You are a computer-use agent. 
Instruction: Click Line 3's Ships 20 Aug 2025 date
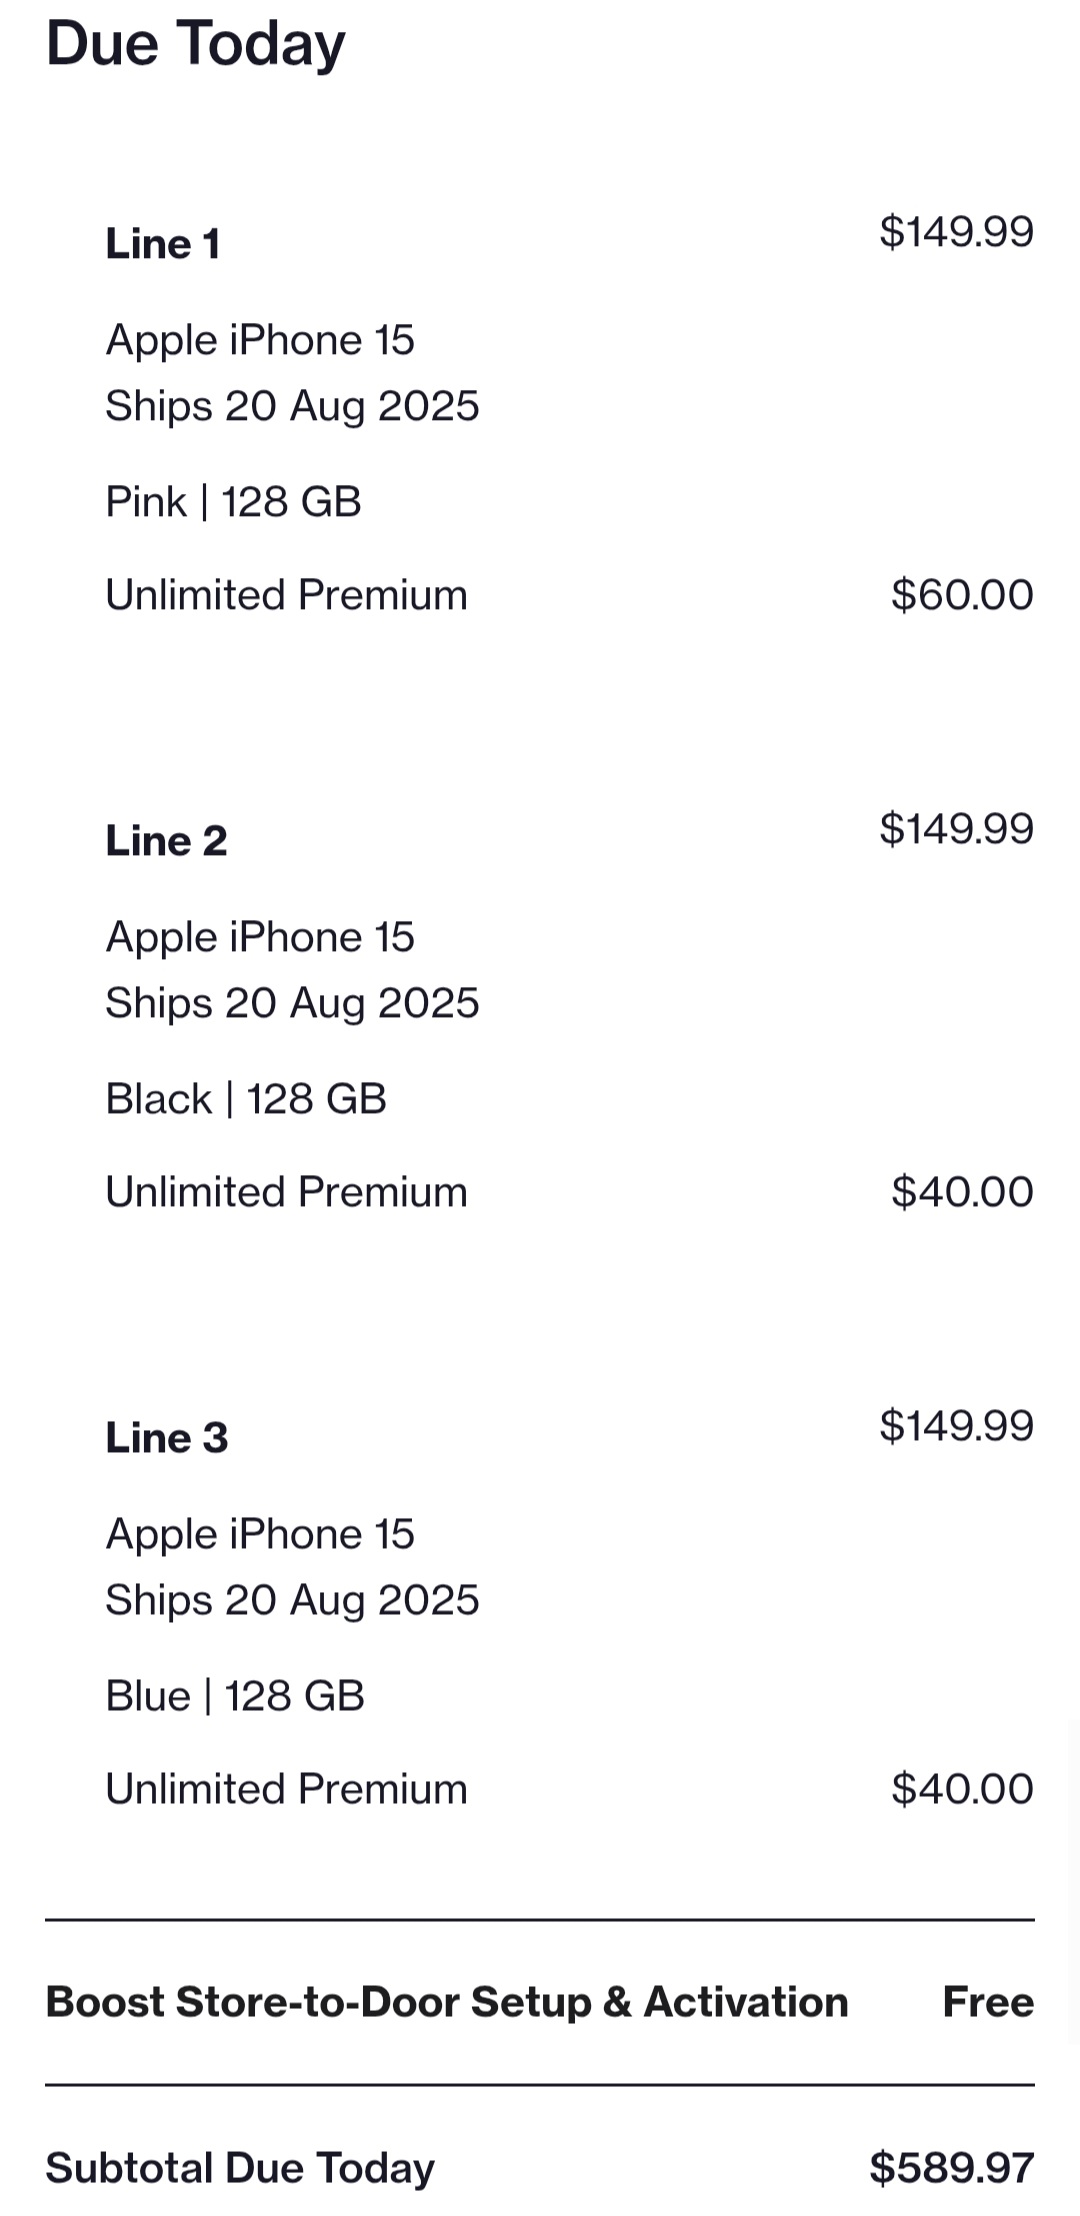(292, 1600)
